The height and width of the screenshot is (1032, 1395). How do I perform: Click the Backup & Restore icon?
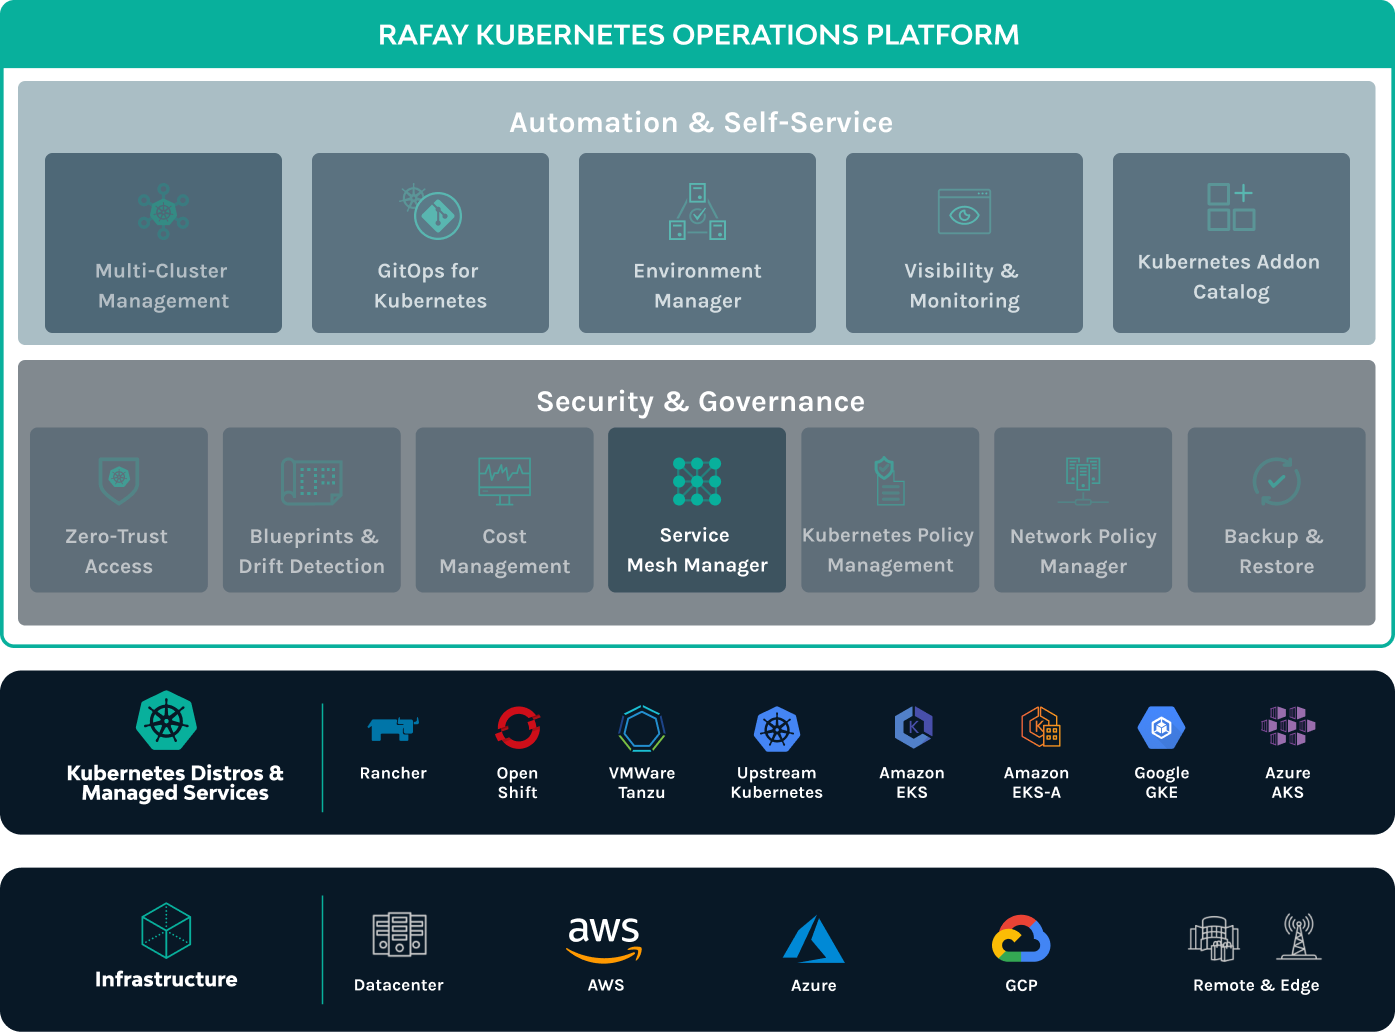pyautogui.click(x=1276, y=481)
